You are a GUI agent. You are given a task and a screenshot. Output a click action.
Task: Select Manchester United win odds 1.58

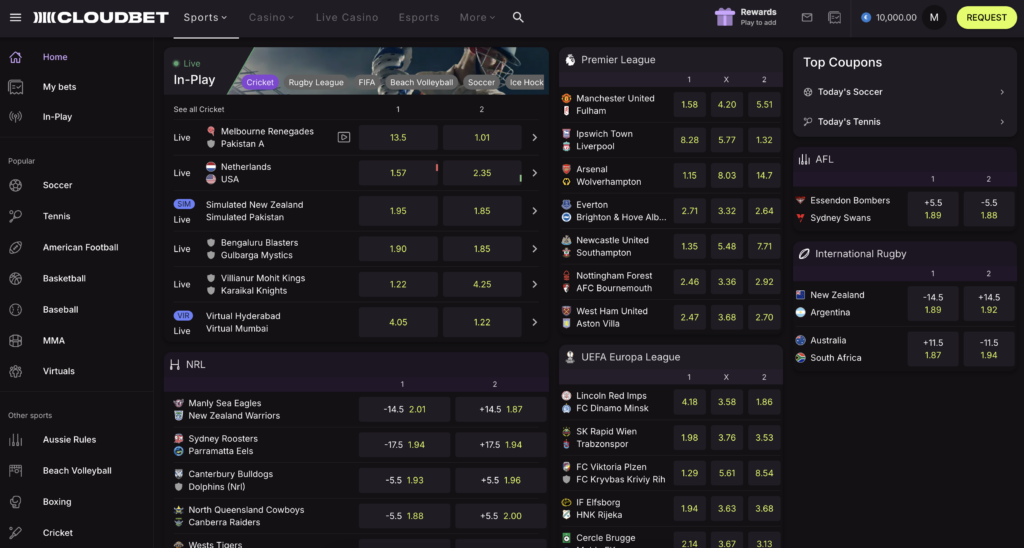click(689, 104)
